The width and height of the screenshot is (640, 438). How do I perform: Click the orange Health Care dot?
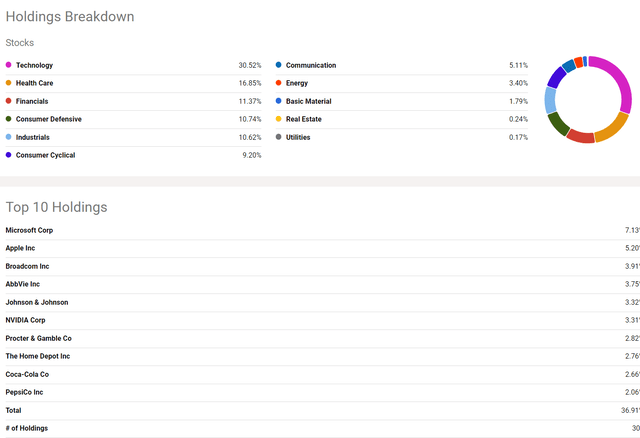coord(8,83)
